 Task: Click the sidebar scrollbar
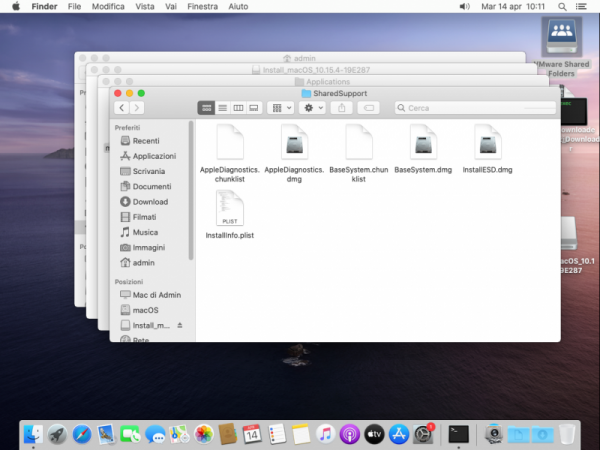tap(191, 190)
